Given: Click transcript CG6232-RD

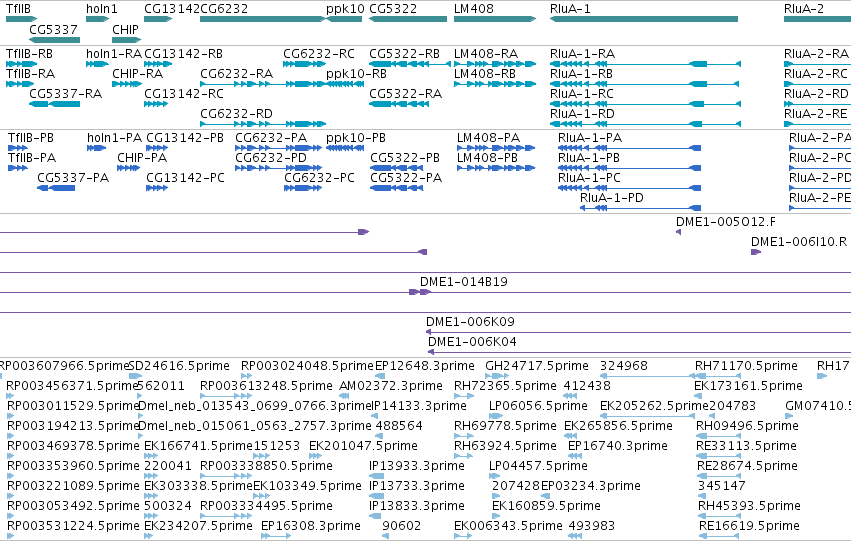Looking at the screenshot, I should [x=263, y=124].
